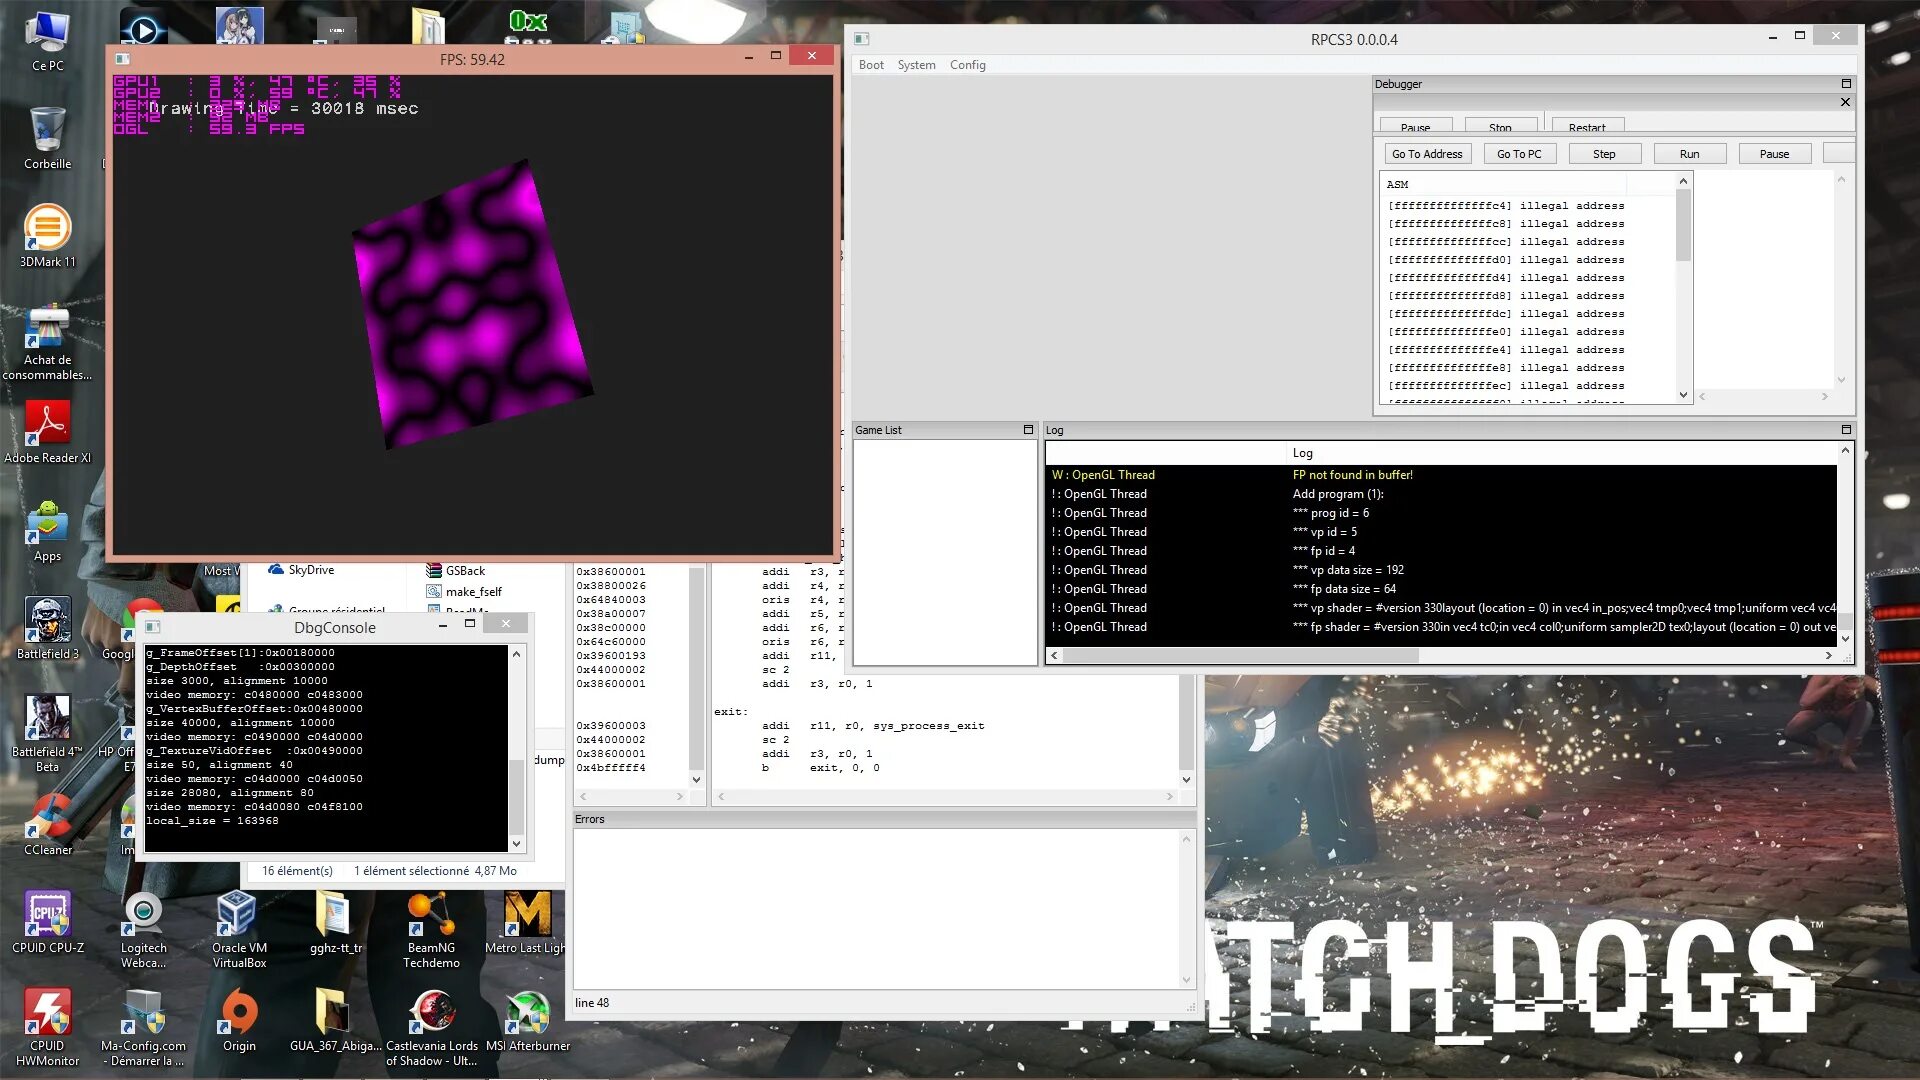The width and height of the screenshot is (1920, 1080).
Task: Open the System menu
Action: [916, 65]
